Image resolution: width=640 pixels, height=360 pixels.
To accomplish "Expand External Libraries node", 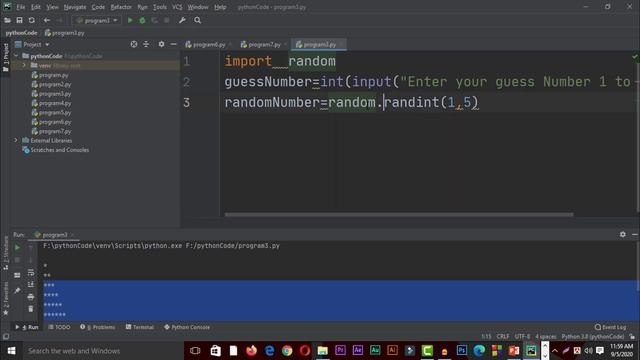I will (x=16, y=140).
